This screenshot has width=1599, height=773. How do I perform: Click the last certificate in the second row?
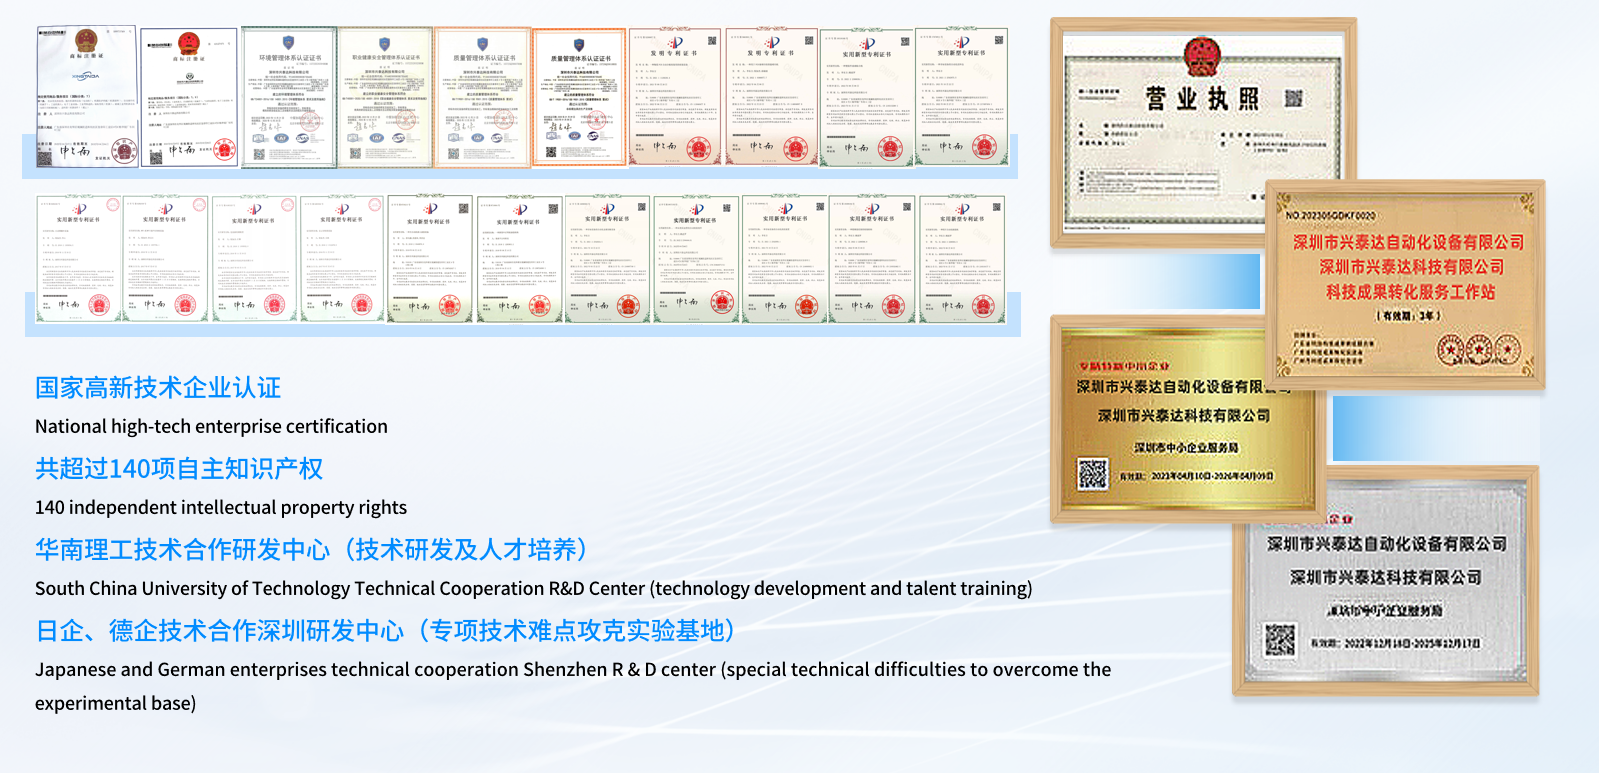coord(961,259)
